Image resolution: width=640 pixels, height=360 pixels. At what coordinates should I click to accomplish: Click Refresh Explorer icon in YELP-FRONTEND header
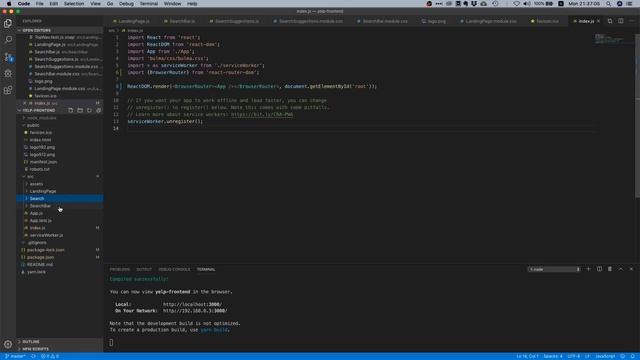click(89, 110)
